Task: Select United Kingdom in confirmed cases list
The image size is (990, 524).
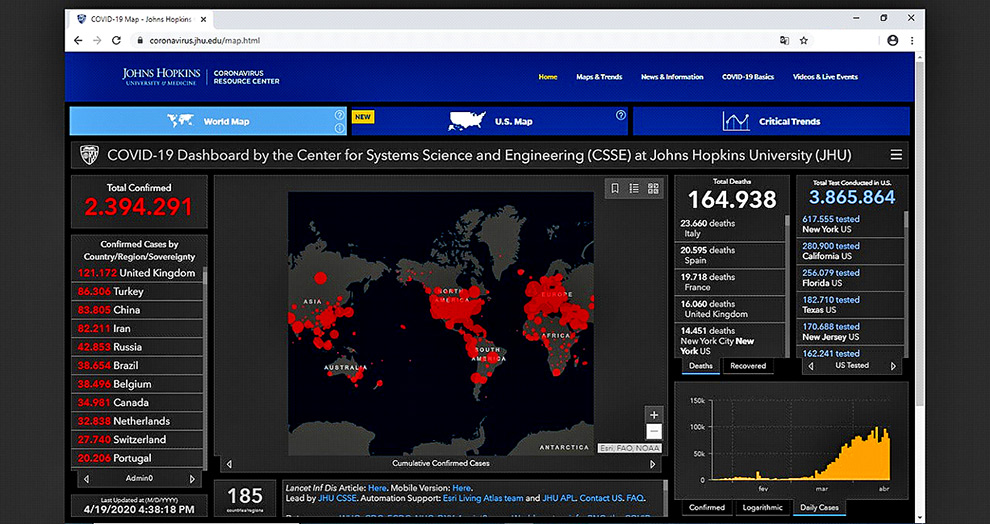Action: 136,273
